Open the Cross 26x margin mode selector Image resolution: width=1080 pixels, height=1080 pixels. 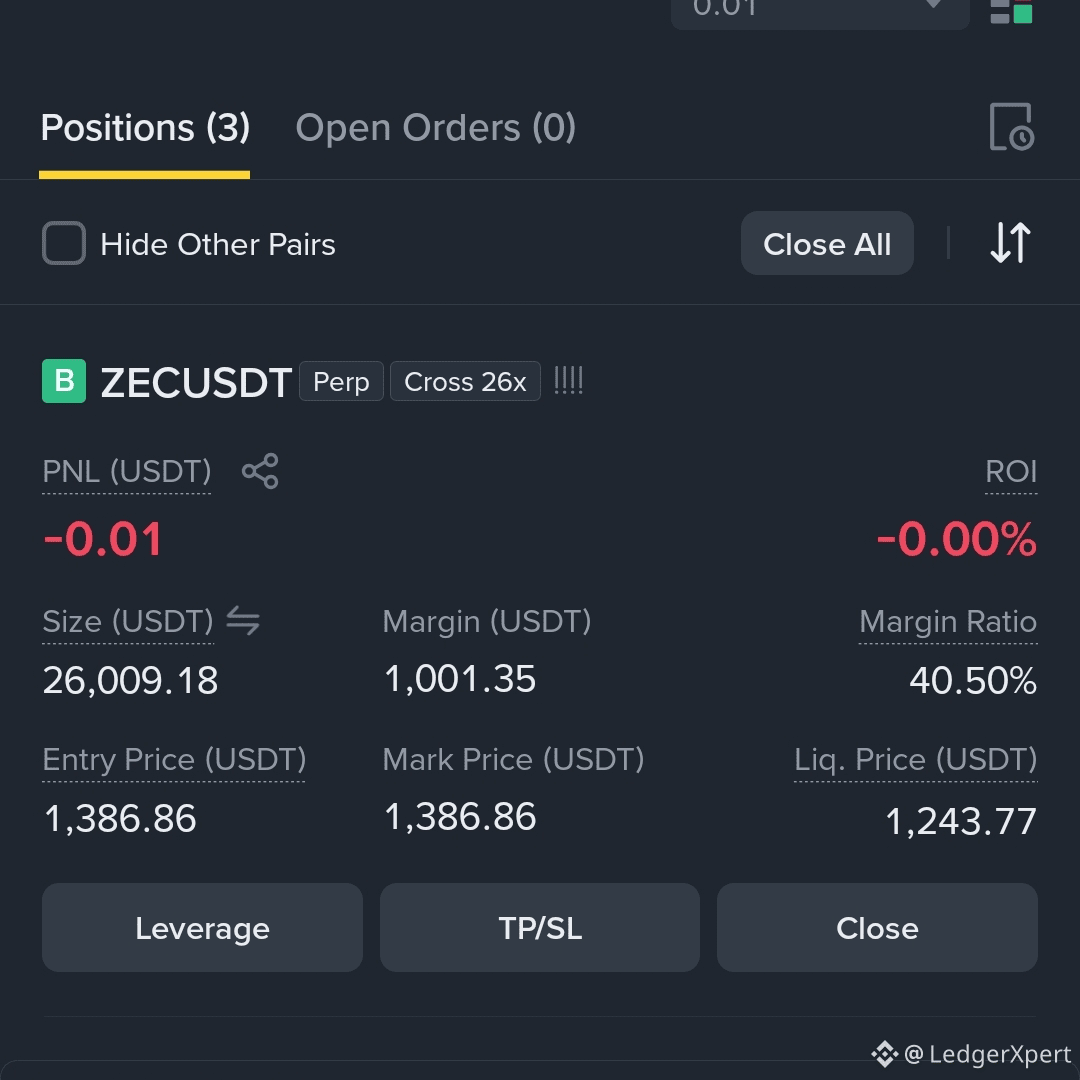pyautogui.click(x=466, y=381)
